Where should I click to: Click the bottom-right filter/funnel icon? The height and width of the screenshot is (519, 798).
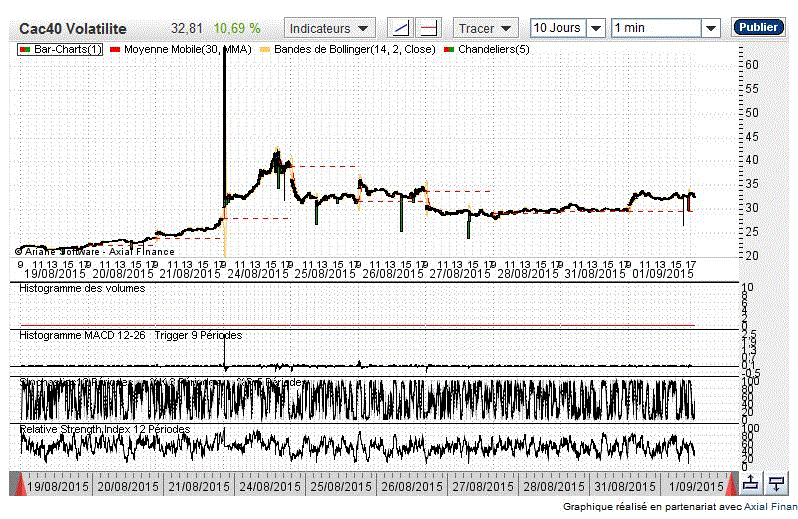[x=775, y=484]
